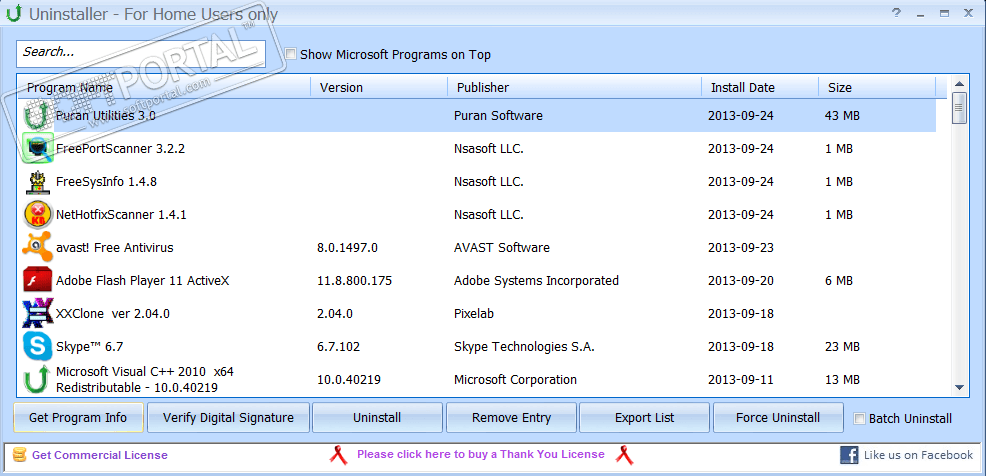Click Verify Digital Signature button
The width and height of the screenshot is (986, 476).
point(228,418)
